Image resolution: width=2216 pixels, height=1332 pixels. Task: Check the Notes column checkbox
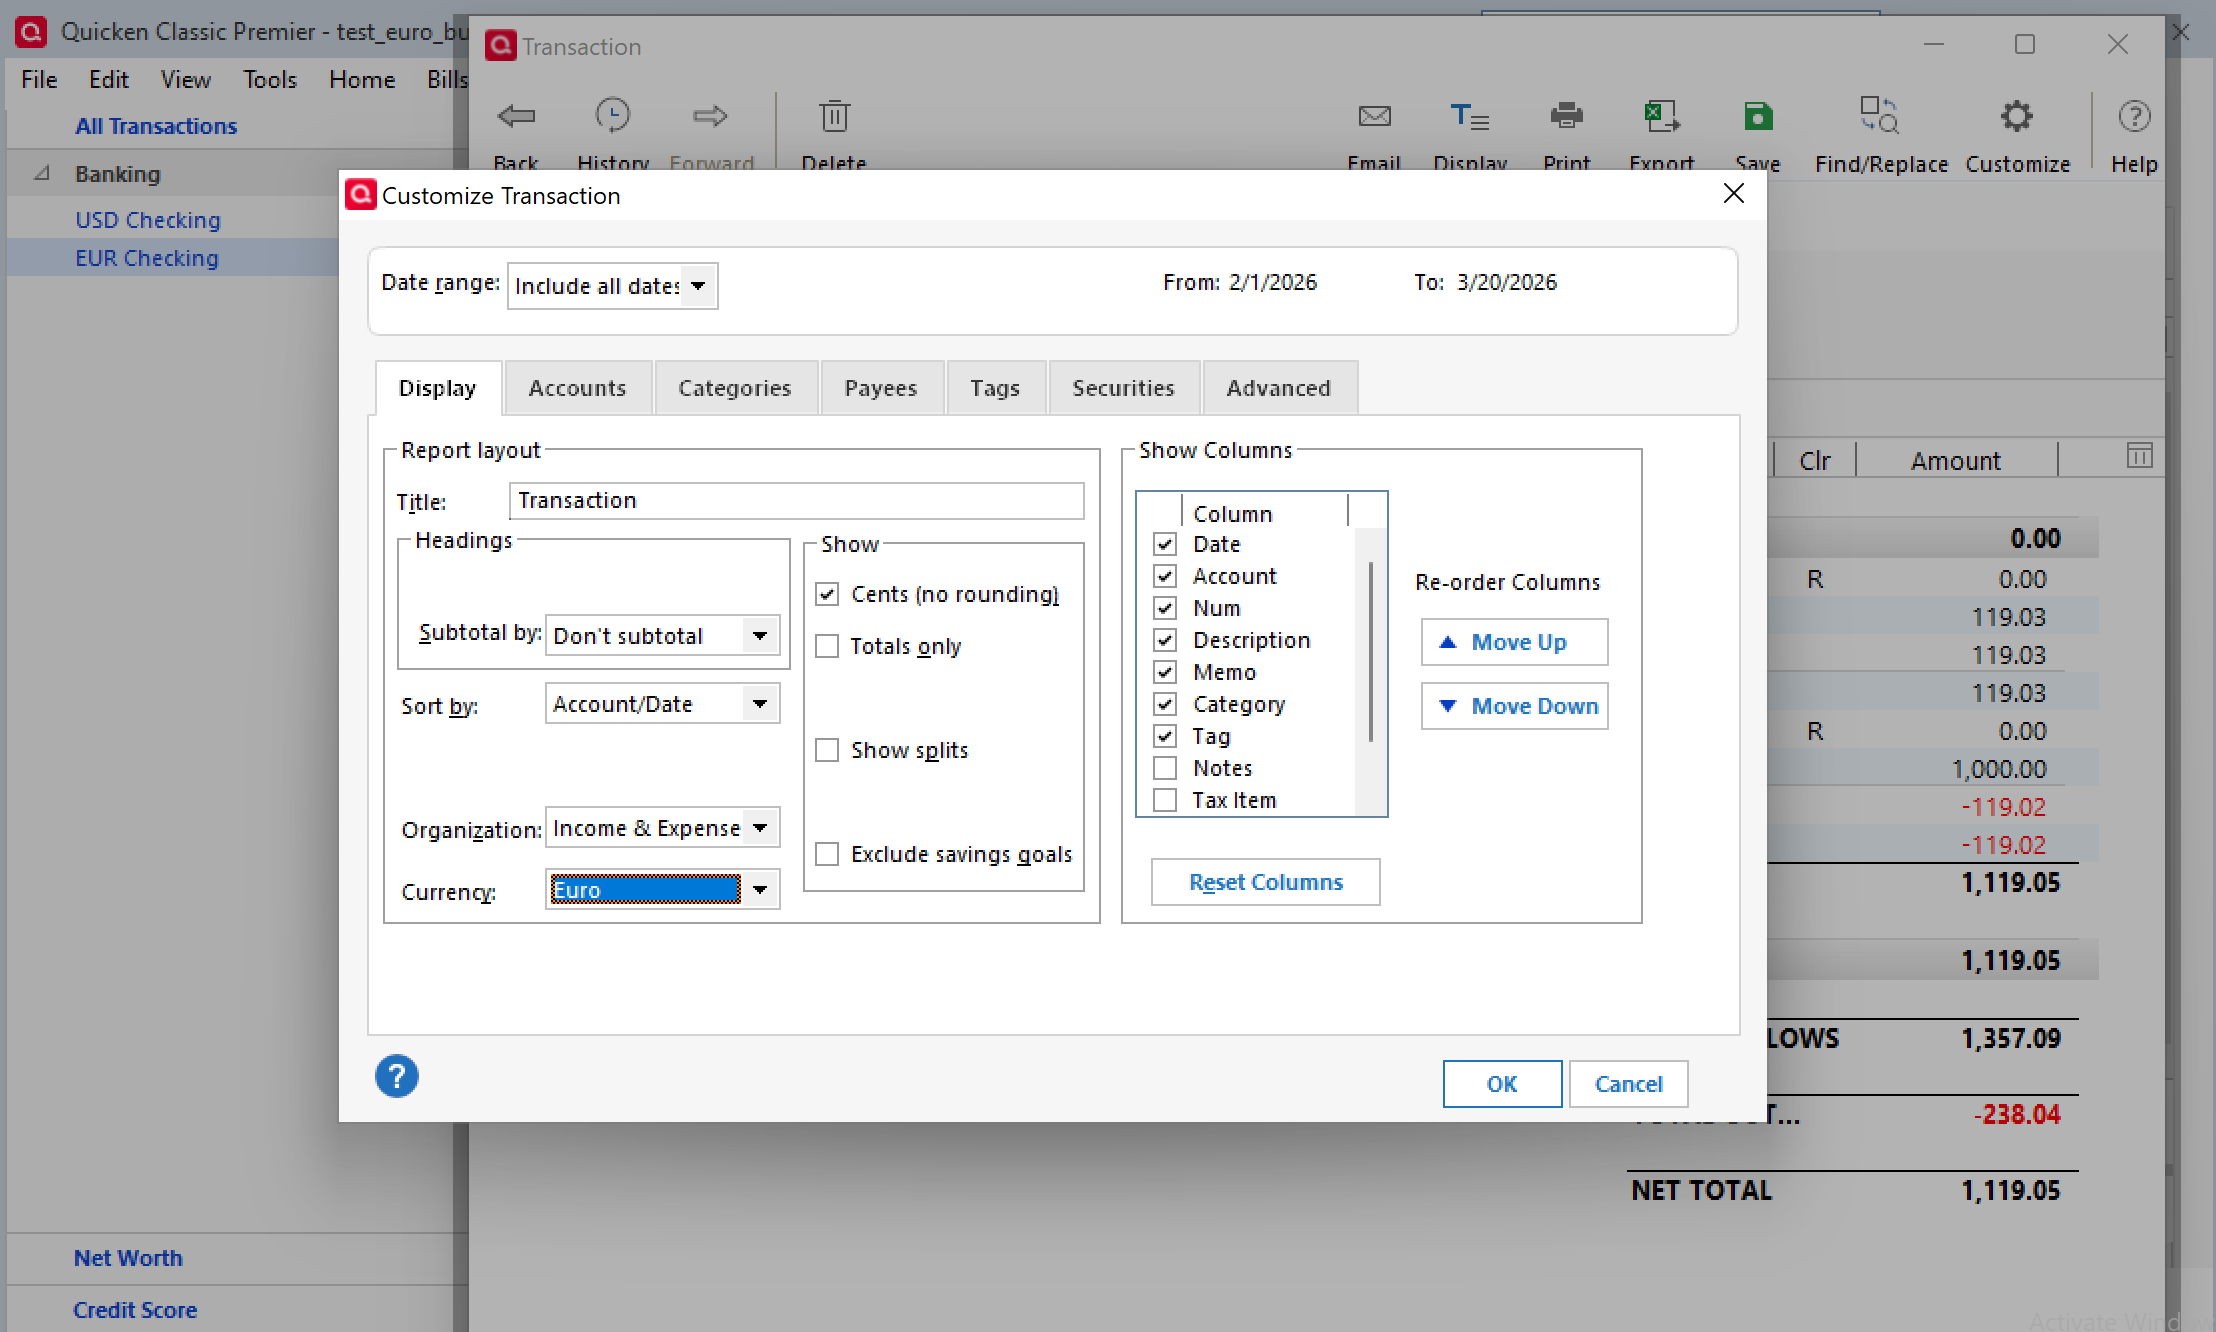point(1165,768)
